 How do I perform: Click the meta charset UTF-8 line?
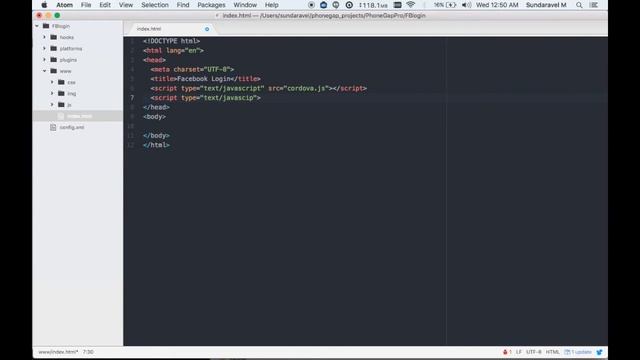tap(192, 69)
